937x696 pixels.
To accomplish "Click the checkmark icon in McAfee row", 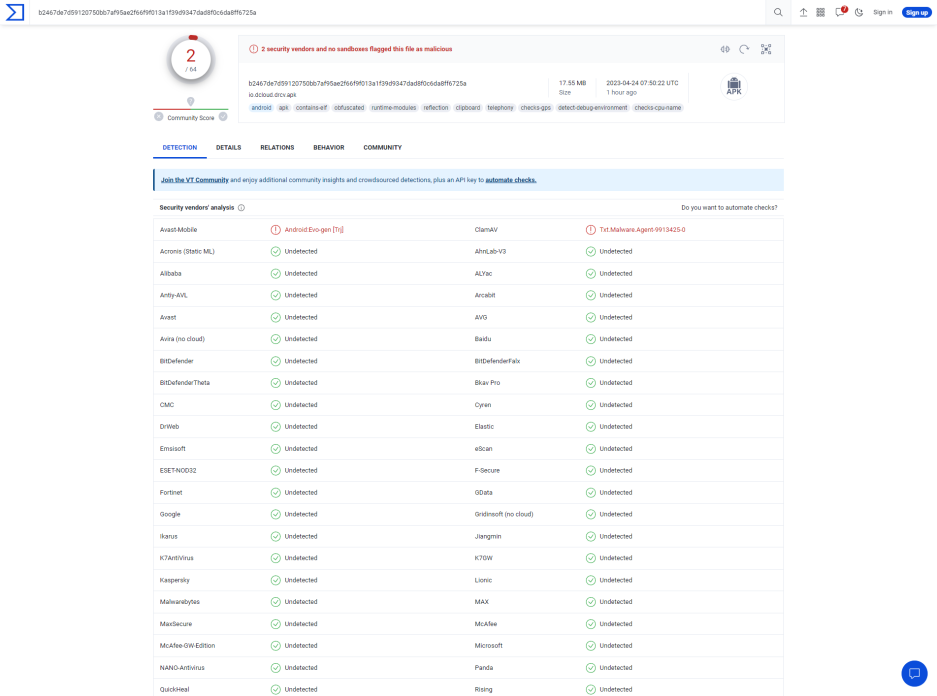I will pyautogui.click(x=590, y=624).
